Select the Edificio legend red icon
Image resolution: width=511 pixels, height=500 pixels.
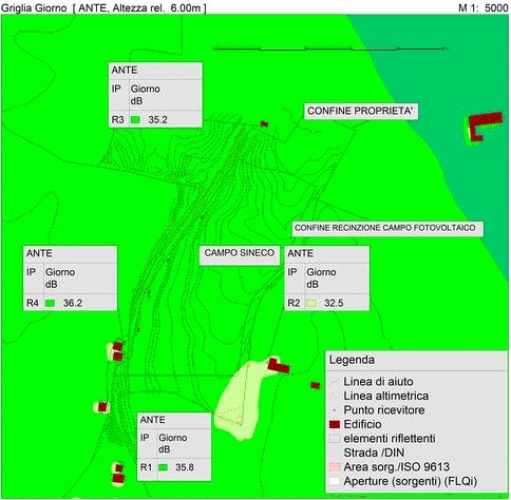click(x=334, y=424)
